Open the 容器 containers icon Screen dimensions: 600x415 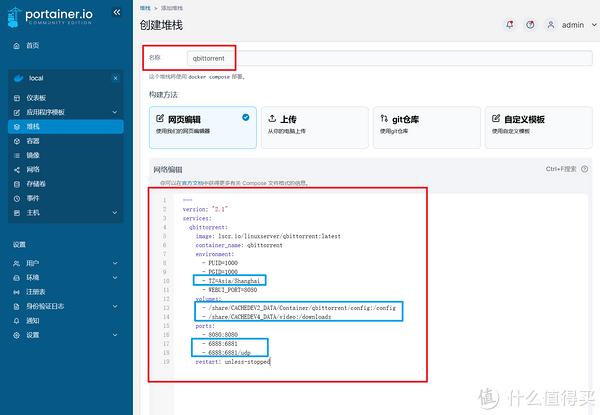pyautogui.click(x=17, y=141)
